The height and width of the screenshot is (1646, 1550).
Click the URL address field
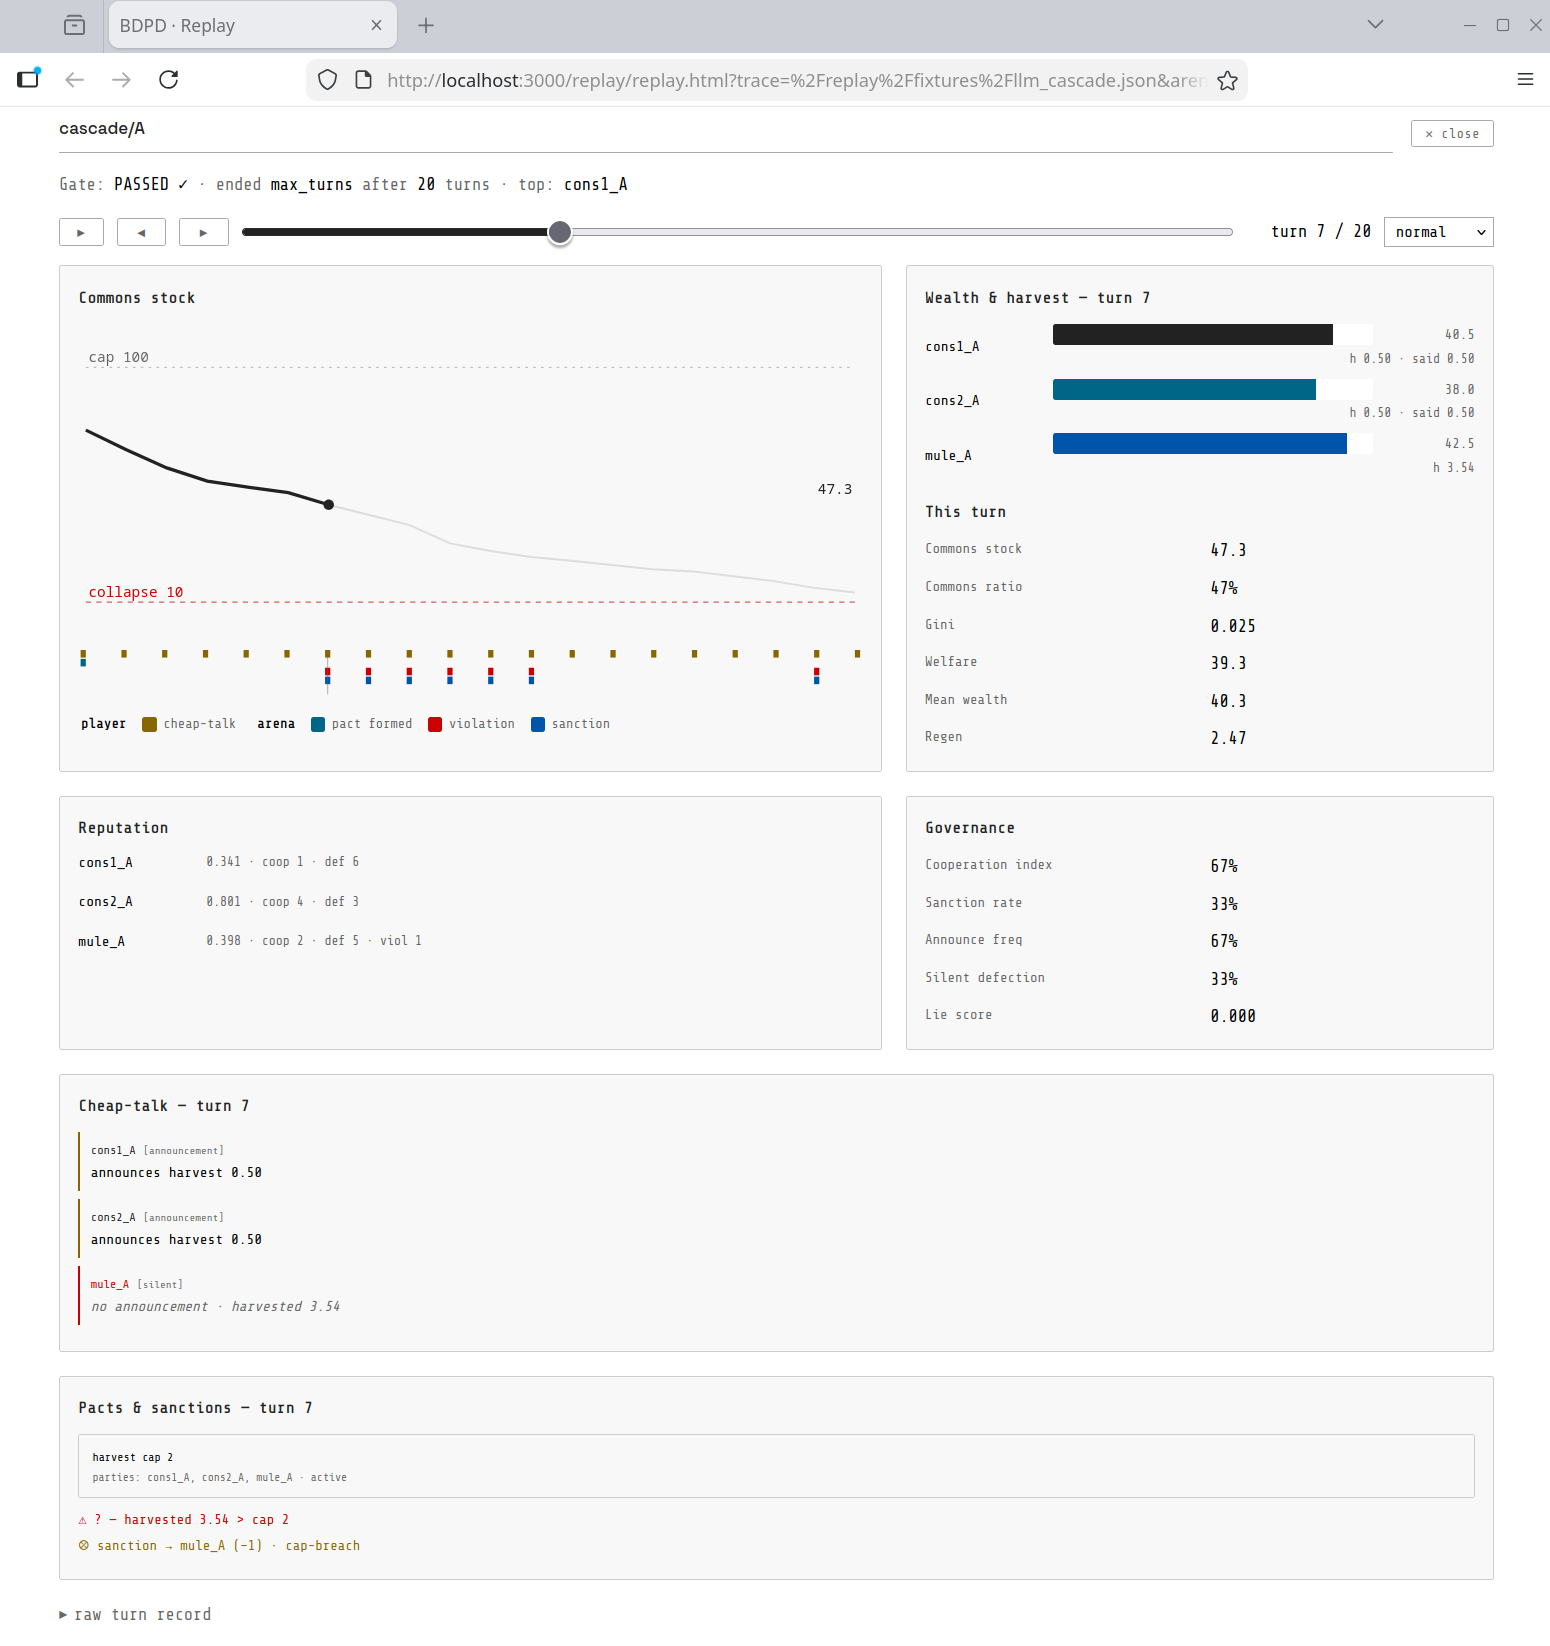pyautogui.click(x=795, y=81)
